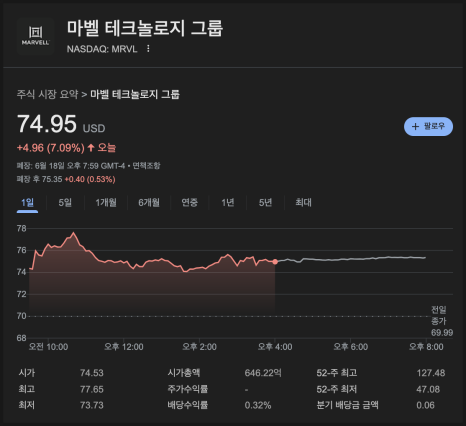Click the 분기 배당금 금액 value 0.06

pos(425,405)
